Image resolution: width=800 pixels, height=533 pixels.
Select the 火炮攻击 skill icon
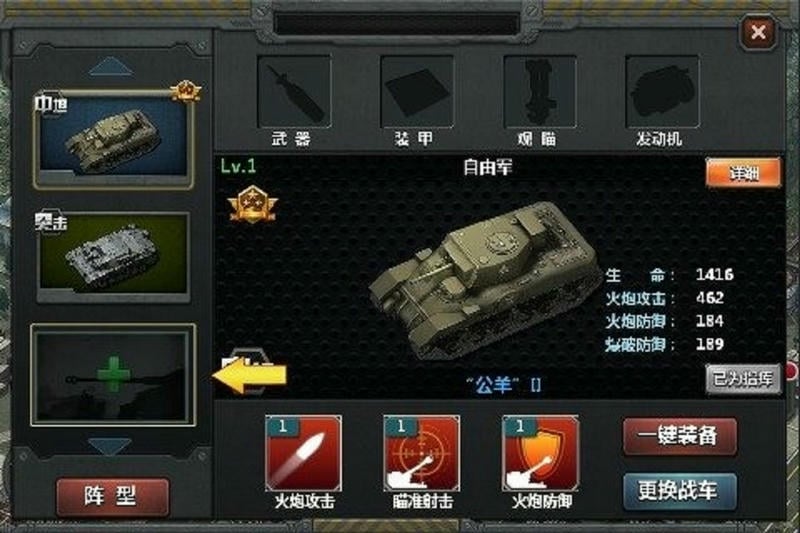(304, 453)
